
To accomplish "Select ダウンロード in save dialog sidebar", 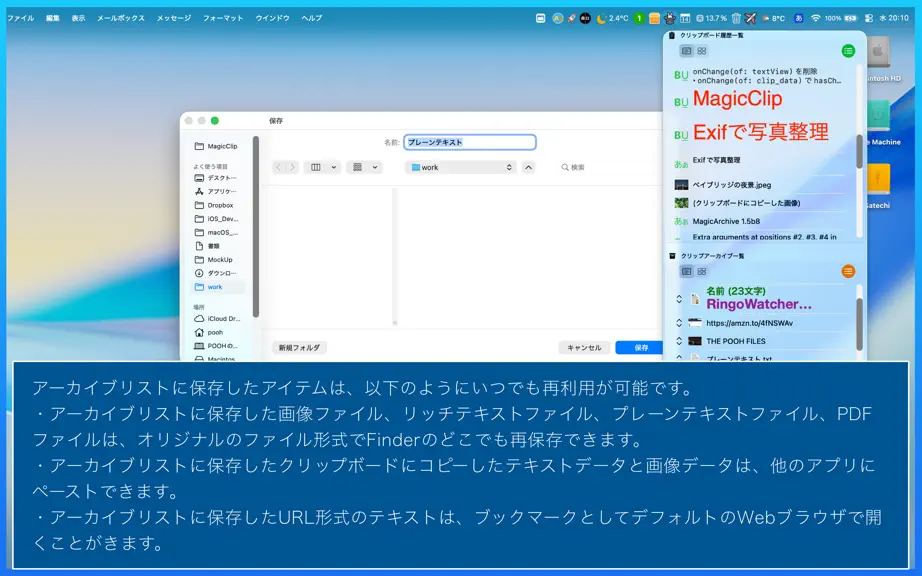I will pyautogui.click(x=216, y=273).
